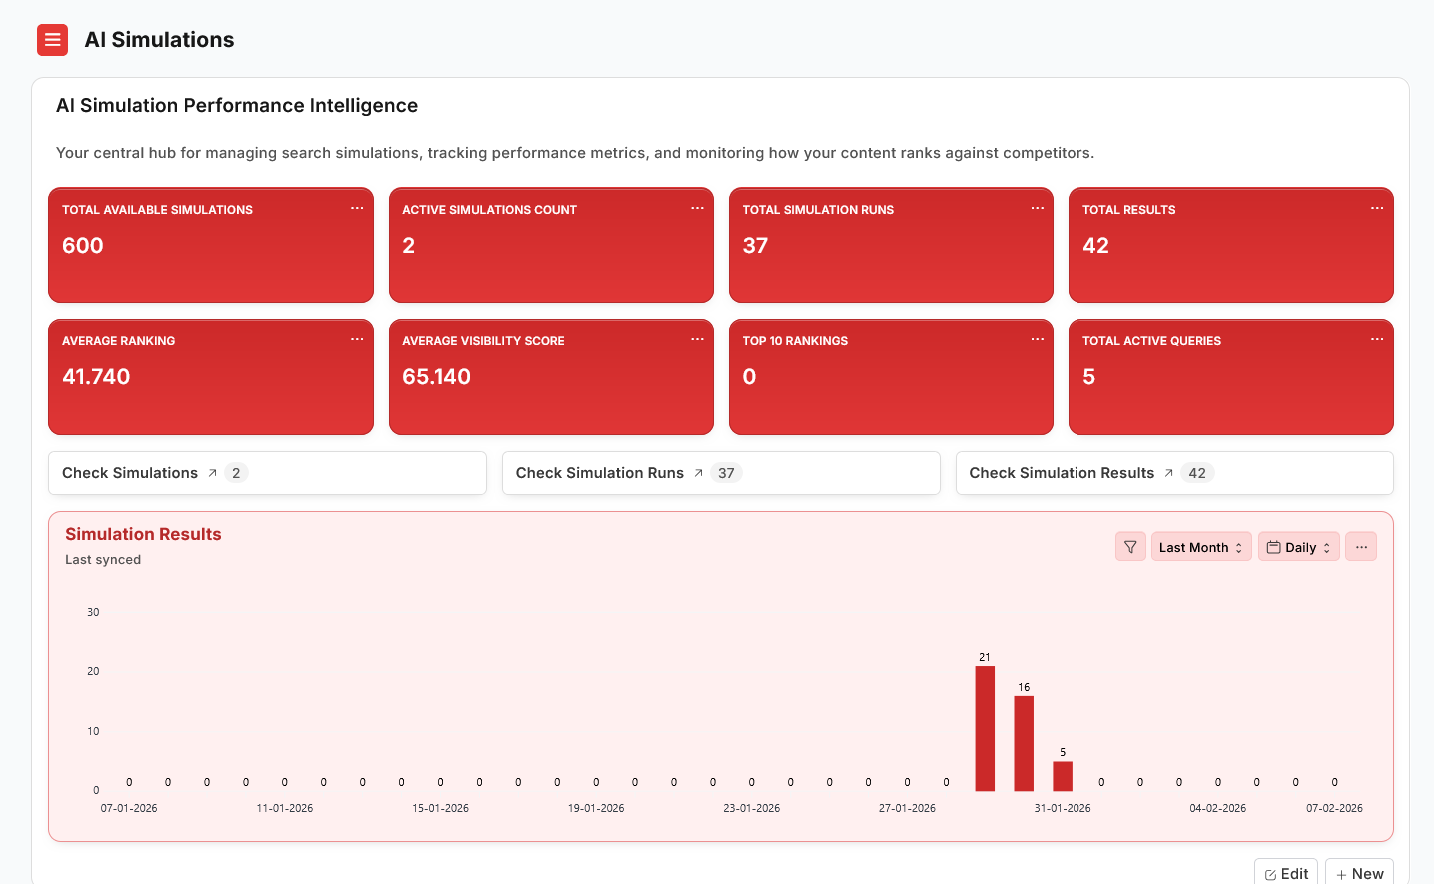Click the AI Simulations page title
The image size is (1435, 884).
(x=159, y=40)
